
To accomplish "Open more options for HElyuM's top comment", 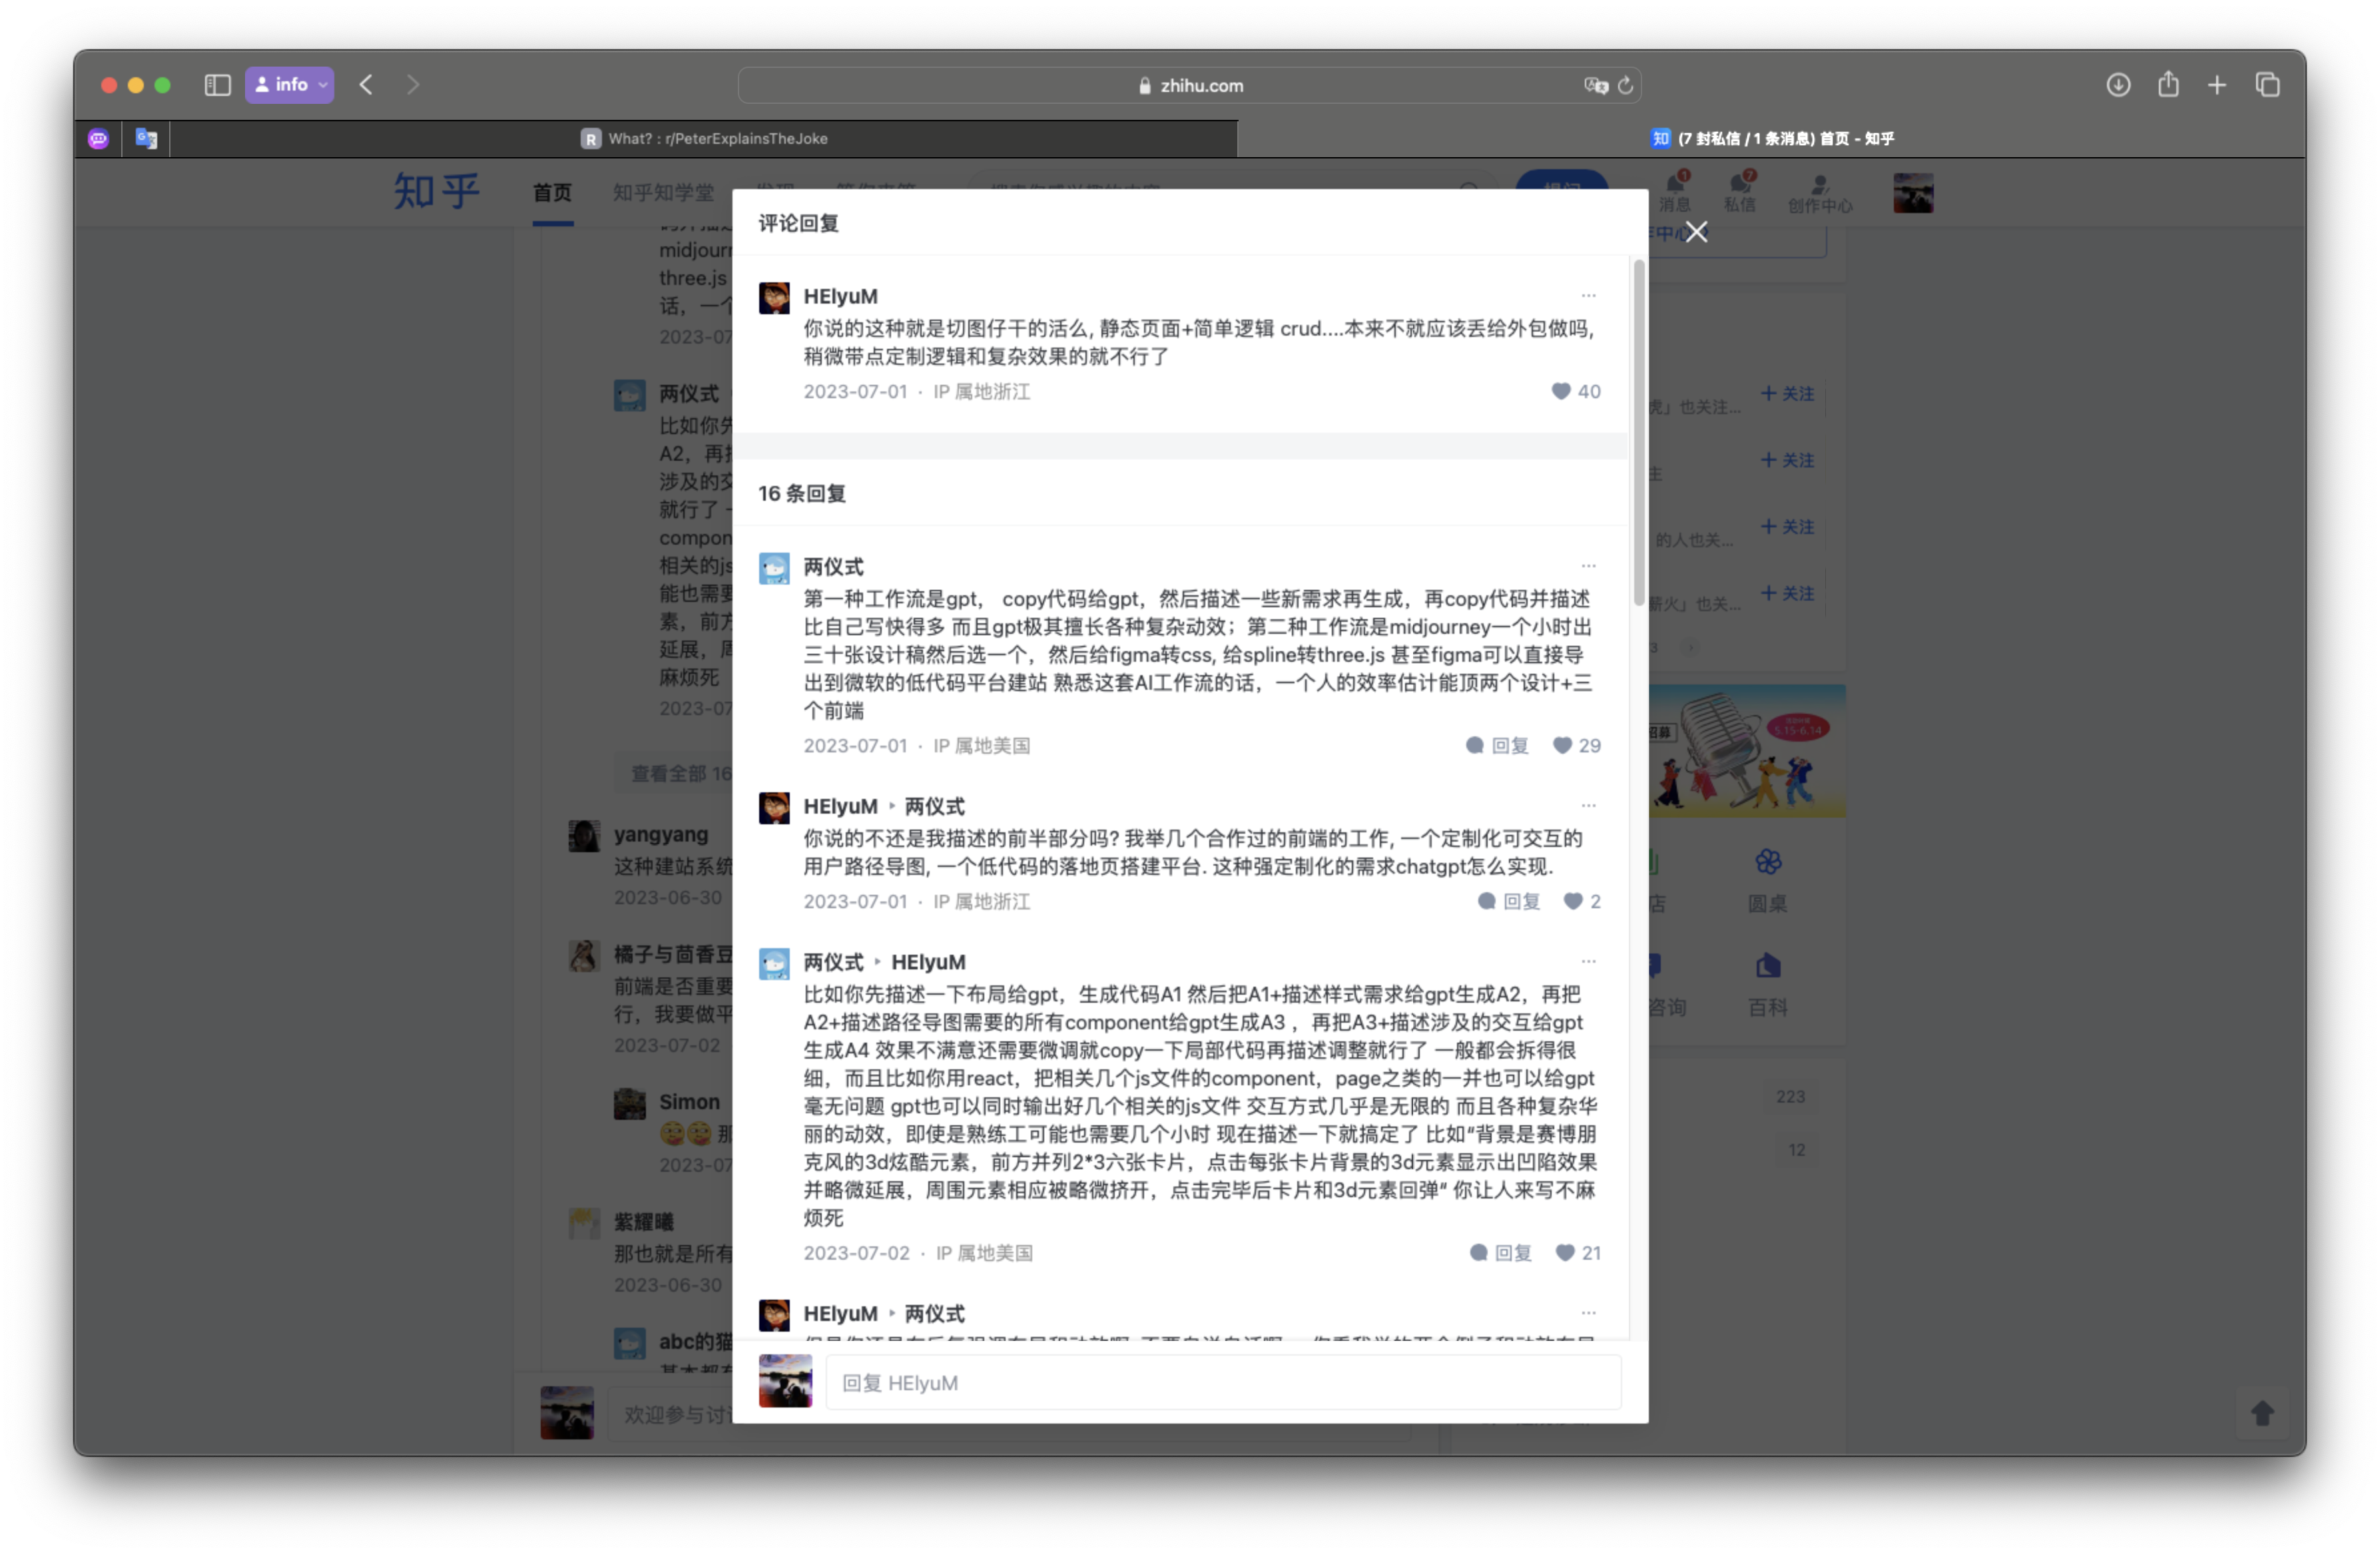I will click(x=1588, y=296).
